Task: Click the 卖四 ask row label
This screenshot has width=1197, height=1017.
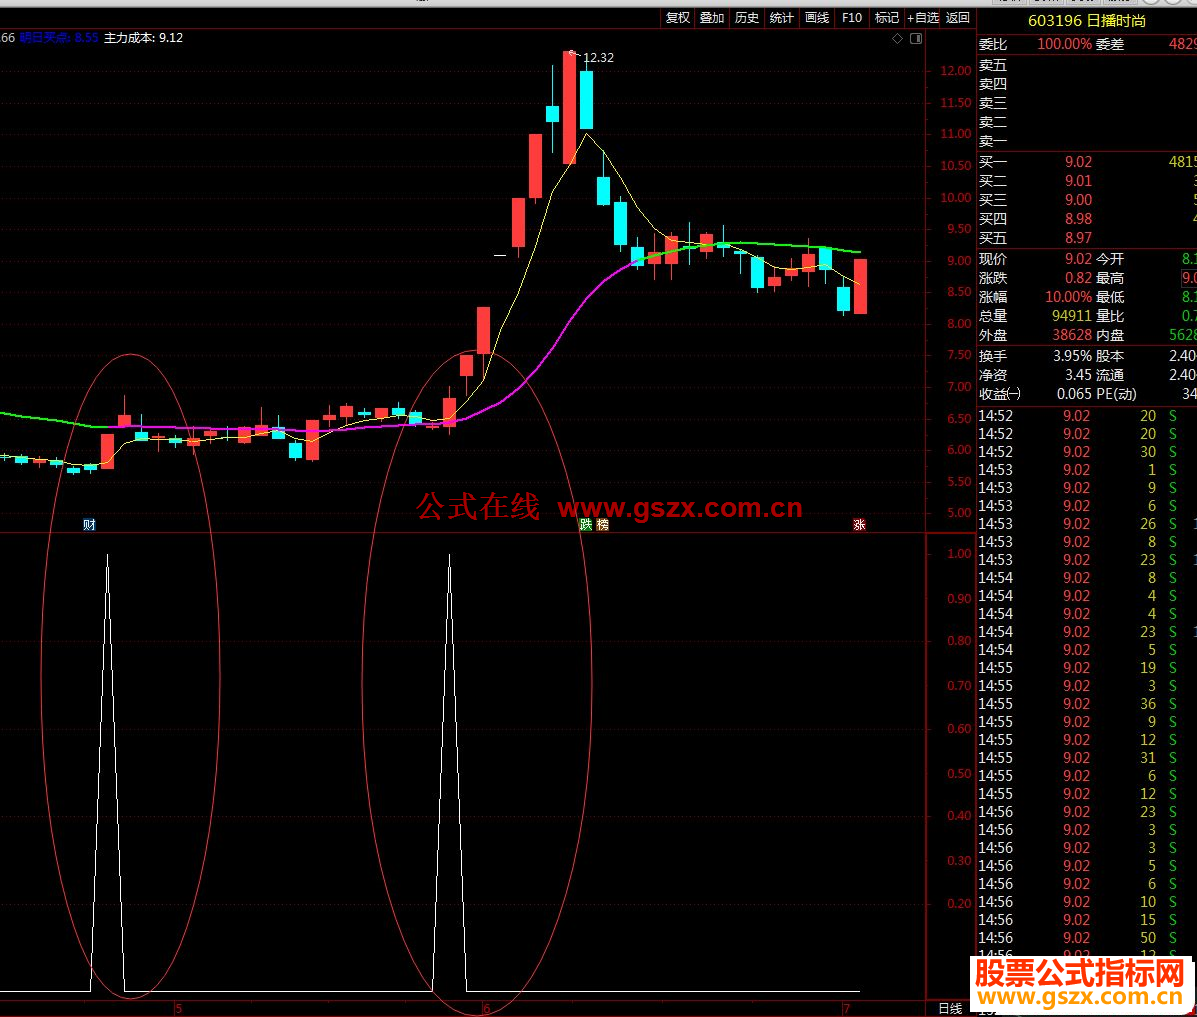Action: click(x=993, y=84)
